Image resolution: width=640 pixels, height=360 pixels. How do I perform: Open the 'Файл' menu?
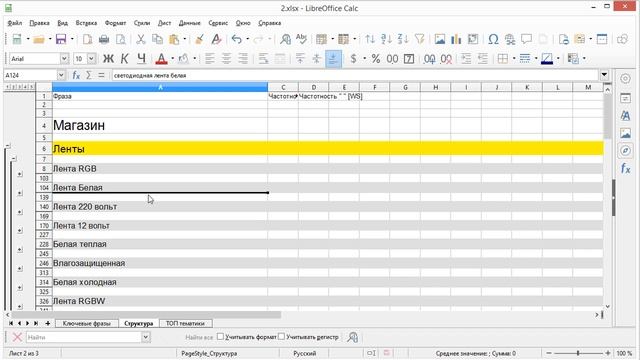[15, 23]
